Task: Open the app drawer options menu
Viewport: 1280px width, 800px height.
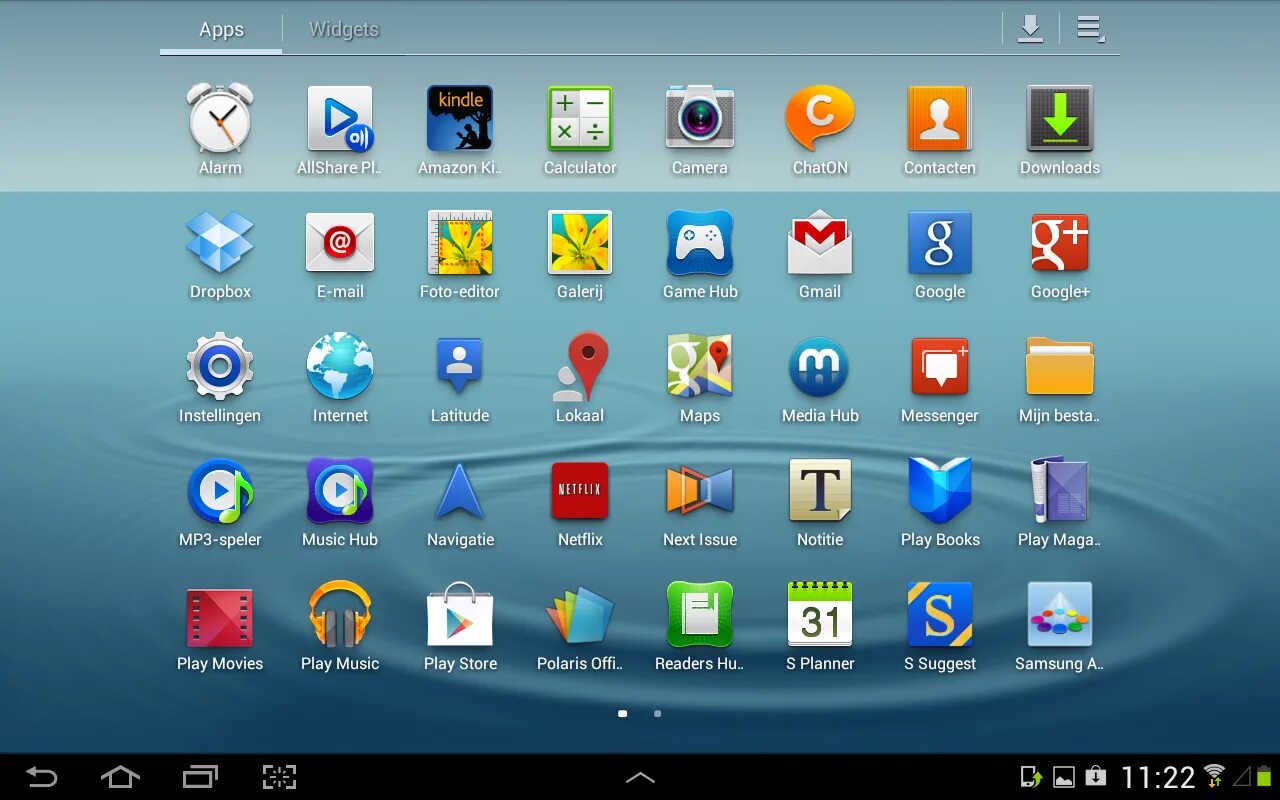Action: (1090, 29)
